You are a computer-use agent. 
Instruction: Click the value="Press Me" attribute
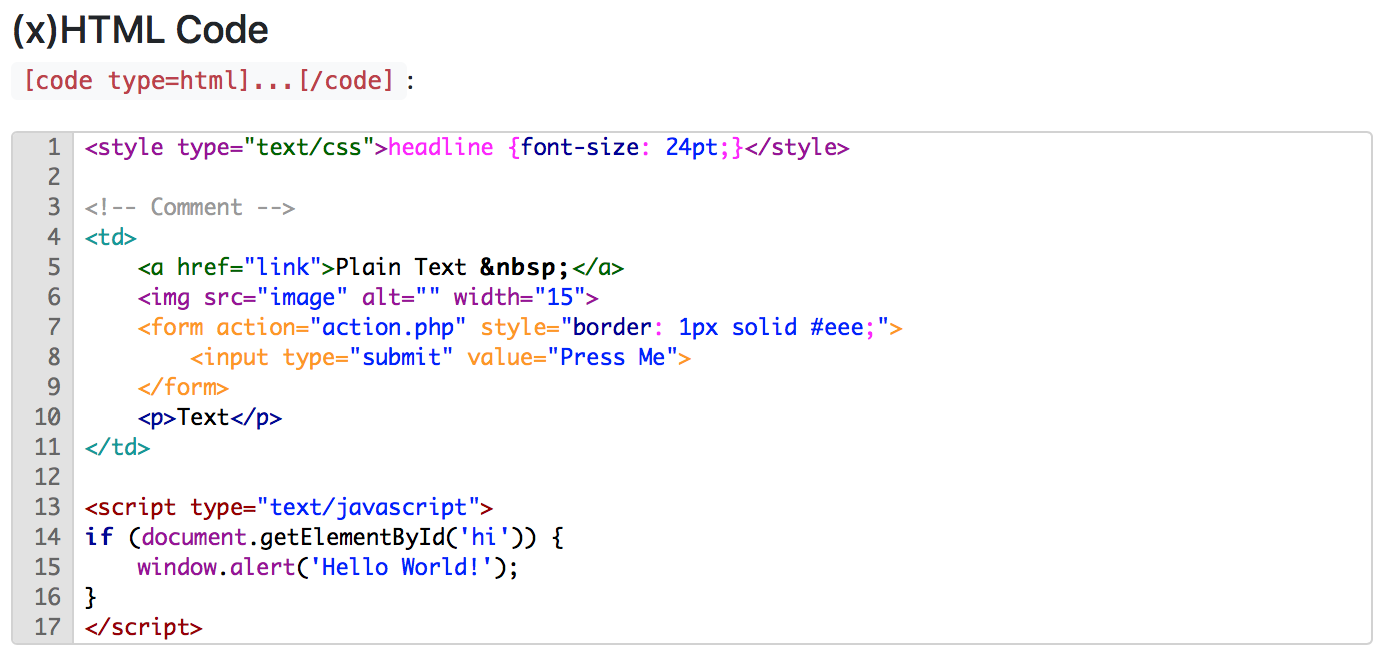[x=572, y=358]
